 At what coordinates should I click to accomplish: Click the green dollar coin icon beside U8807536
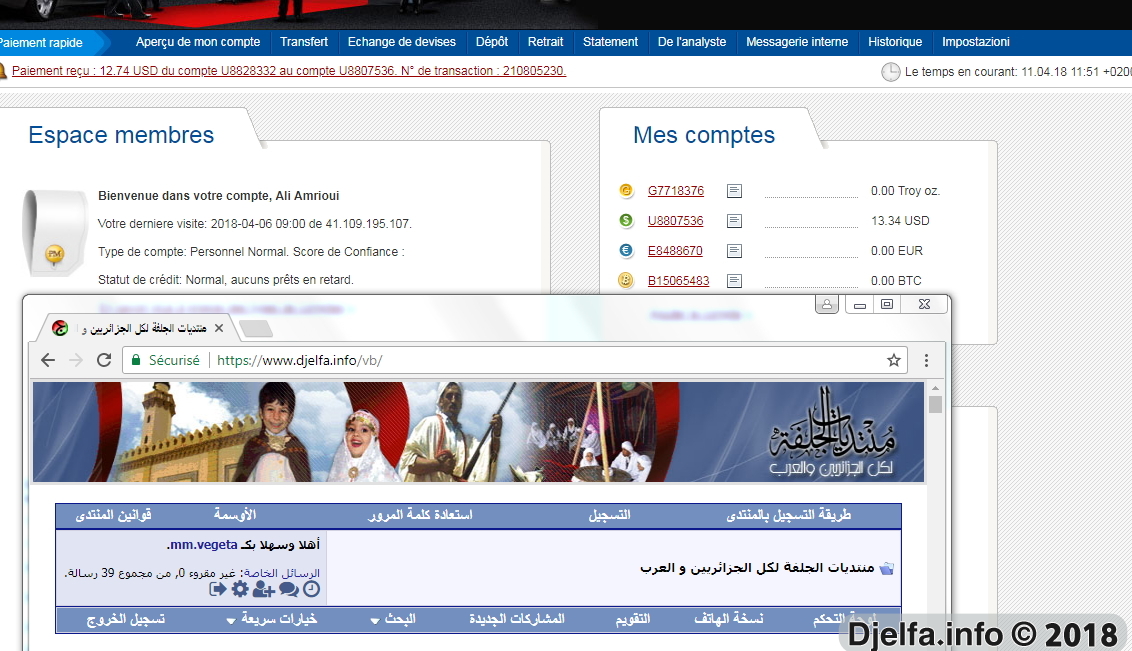tap(626, 220)
